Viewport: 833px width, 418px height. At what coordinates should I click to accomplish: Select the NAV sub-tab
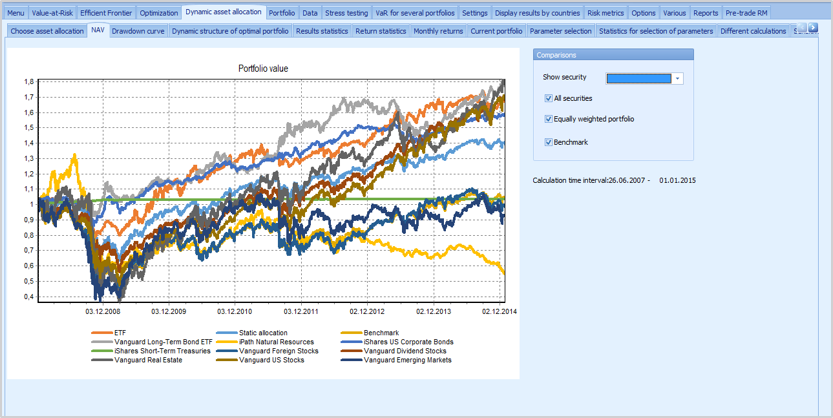pos(98,30)
